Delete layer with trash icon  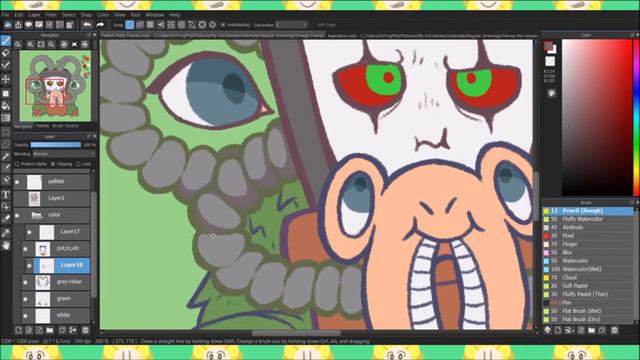point(85,330)
